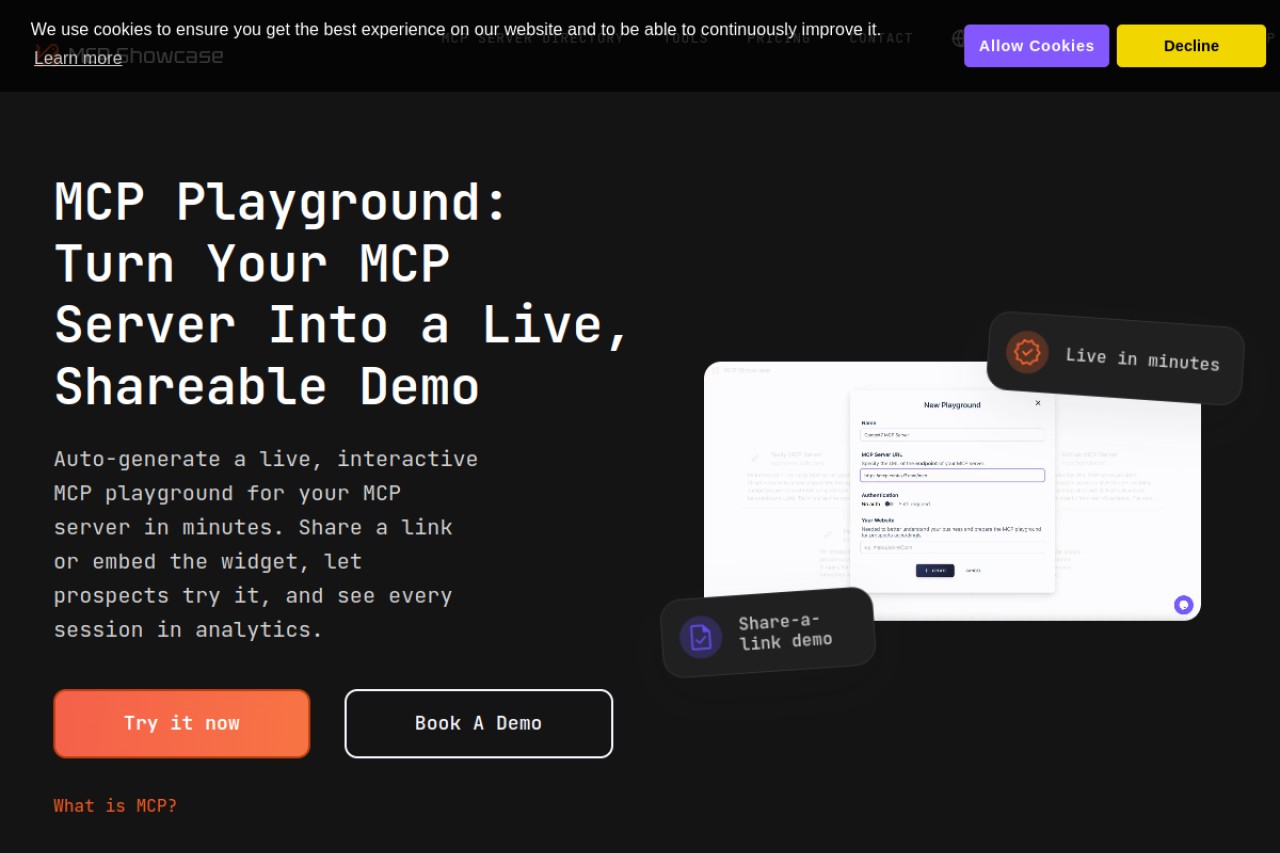Click the Share-a-link demo badge
1280x853 pixels.
pos(768,632)
